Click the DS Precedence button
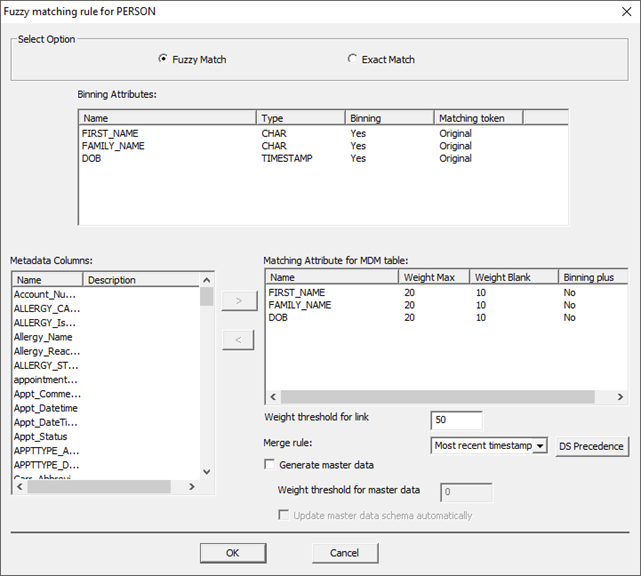This screenshot has width=641, height=576. coord(592,446)
